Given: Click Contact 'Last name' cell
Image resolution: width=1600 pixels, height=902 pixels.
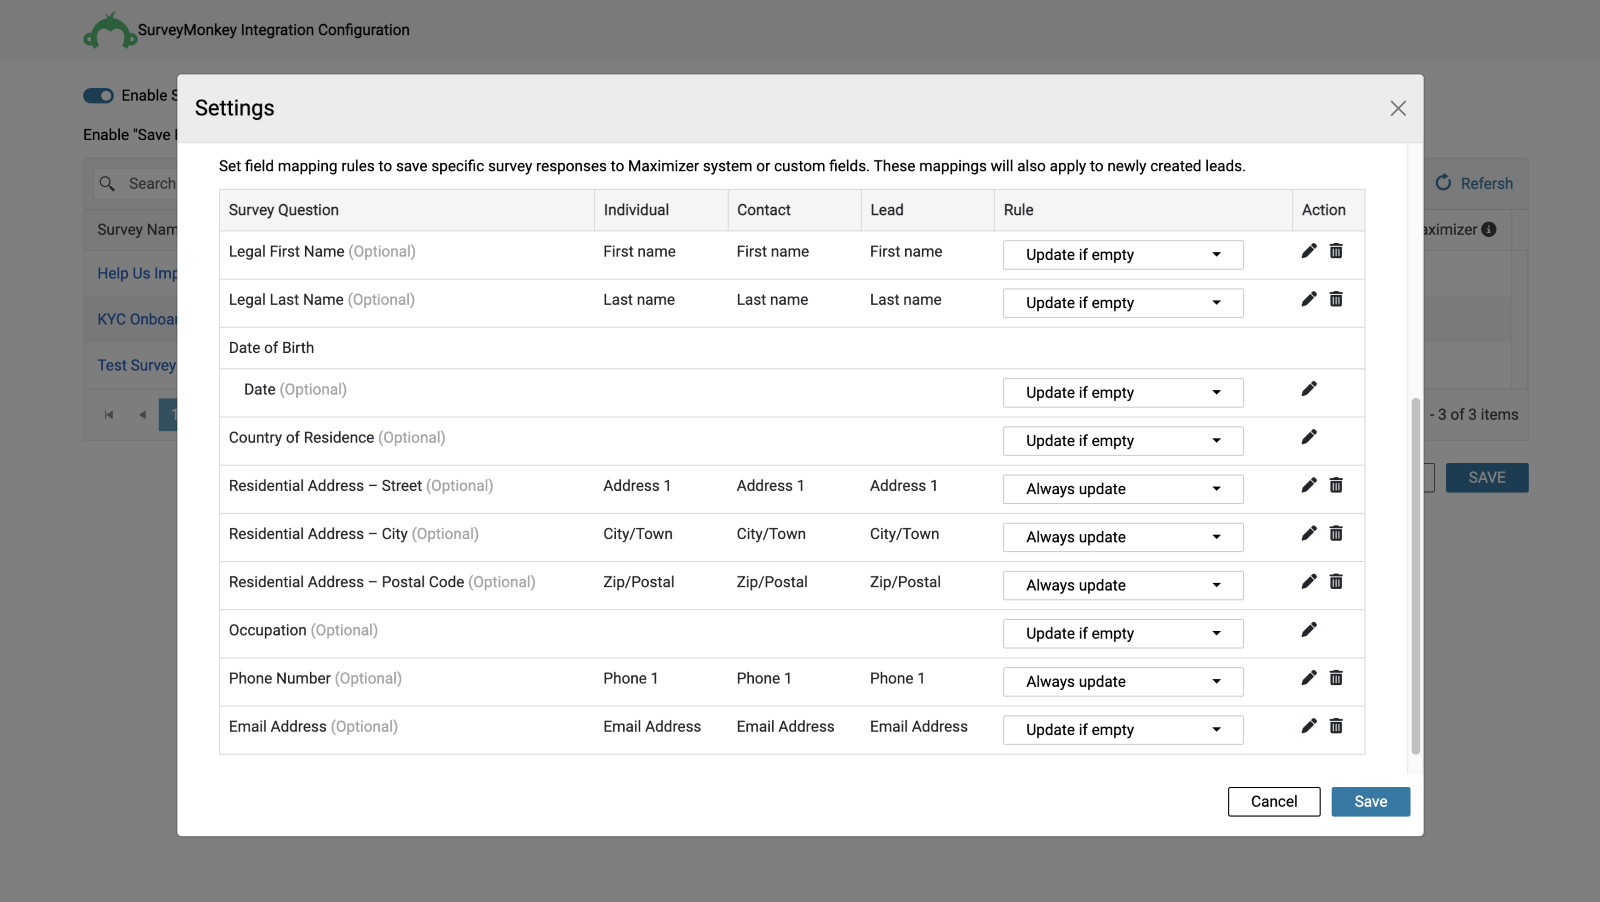Looking at the screenshot, I should point(772,300).
